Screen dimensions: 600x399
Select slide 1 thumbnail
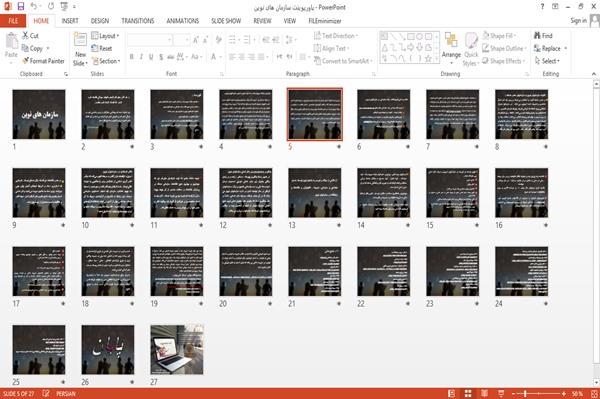39,114
